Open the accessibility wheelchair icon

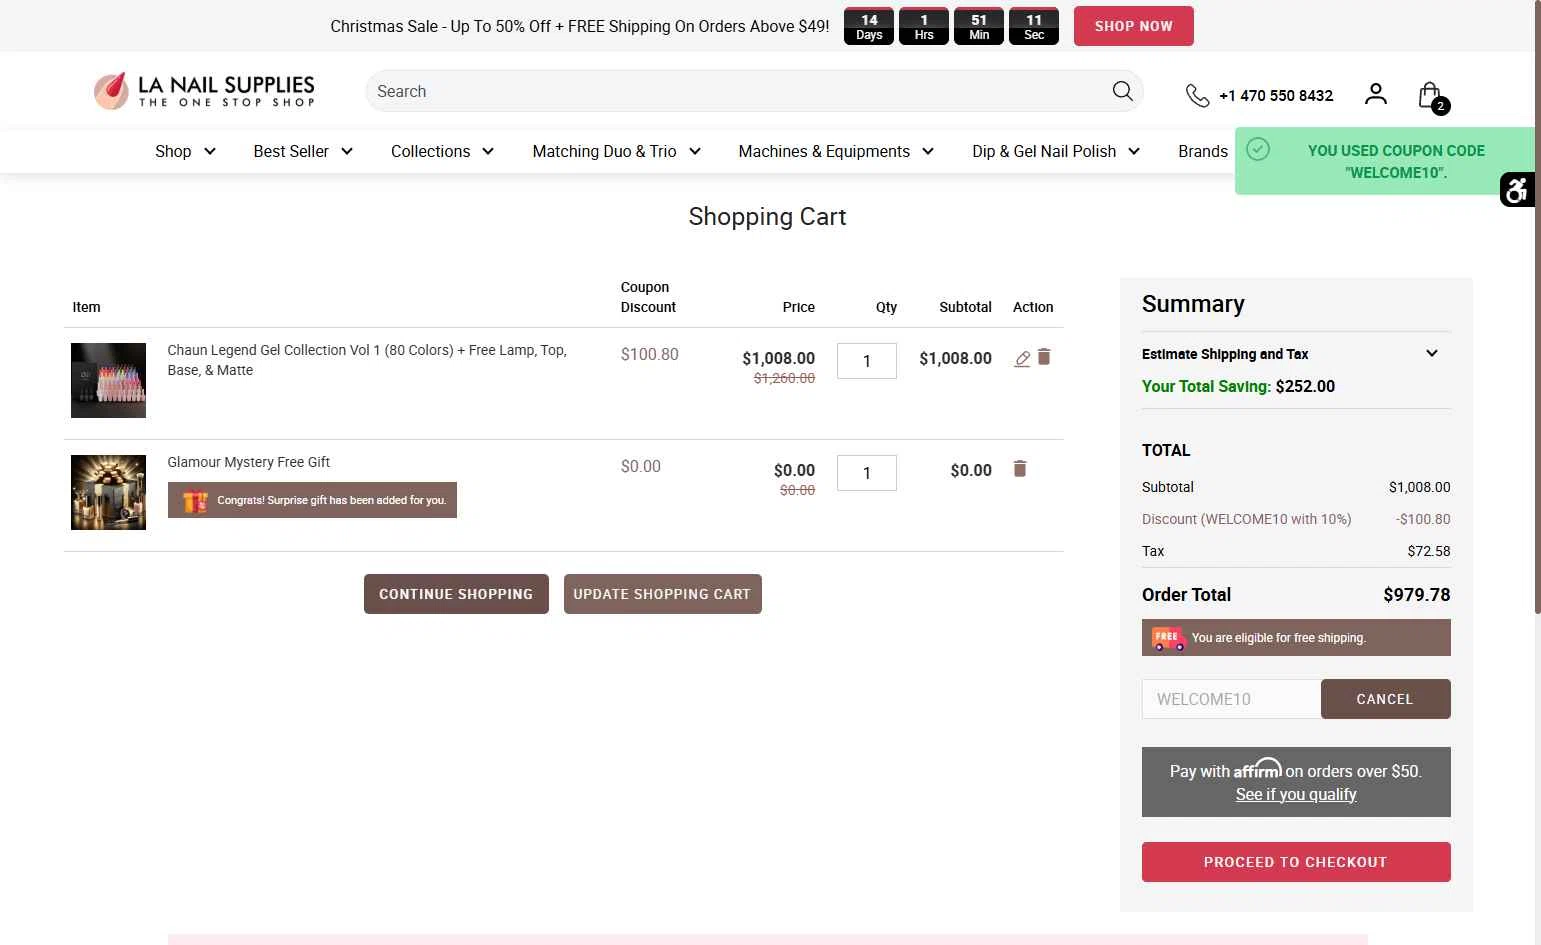(1517, 189)
